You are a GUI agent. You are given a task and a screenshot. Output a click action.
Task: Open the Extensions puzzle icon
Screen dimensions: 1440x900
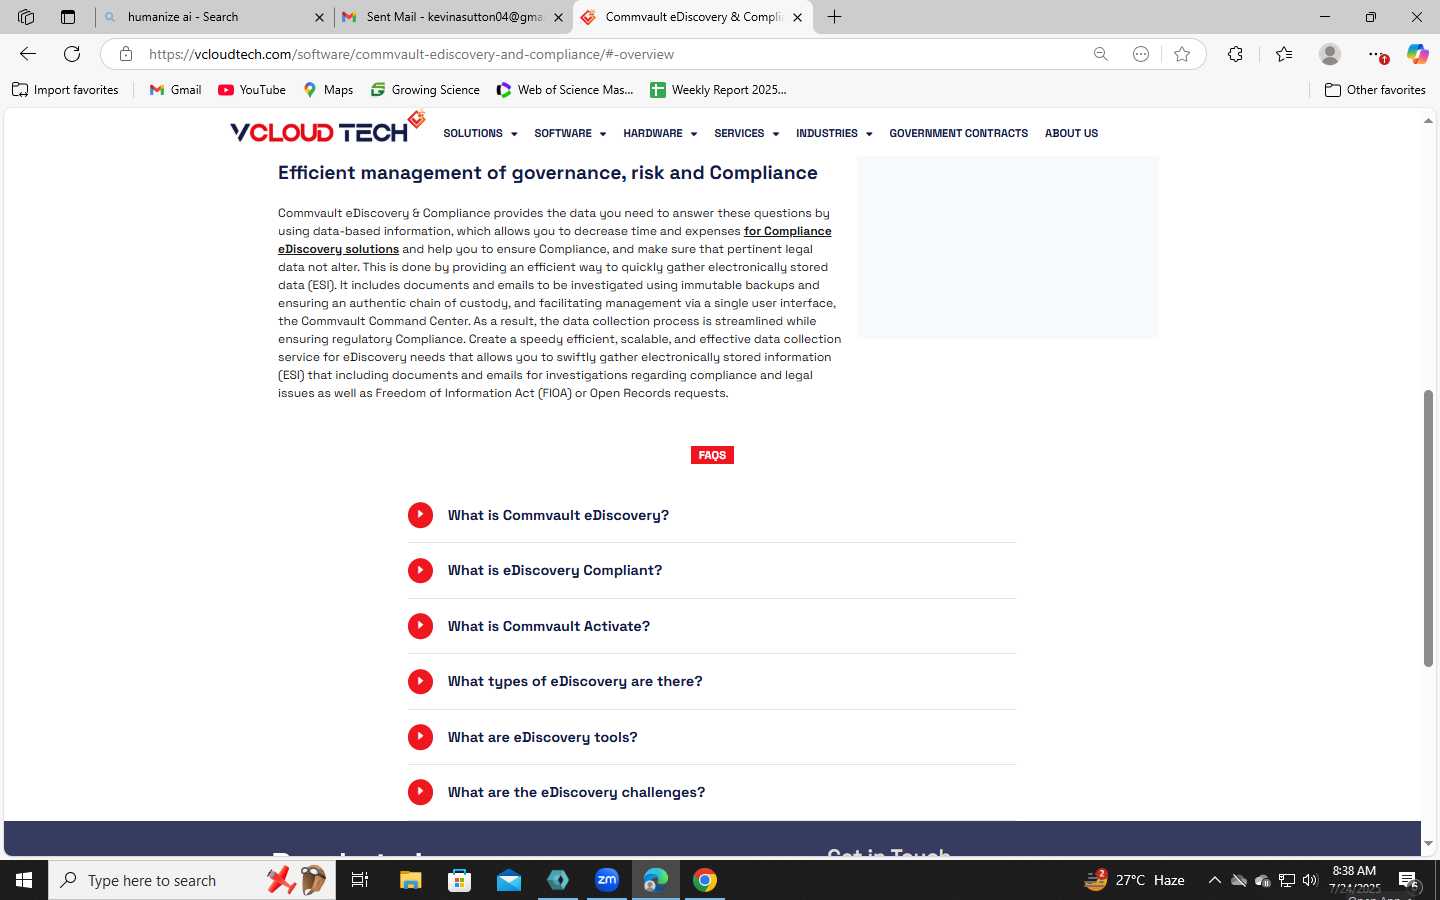tap(1236, 54)
